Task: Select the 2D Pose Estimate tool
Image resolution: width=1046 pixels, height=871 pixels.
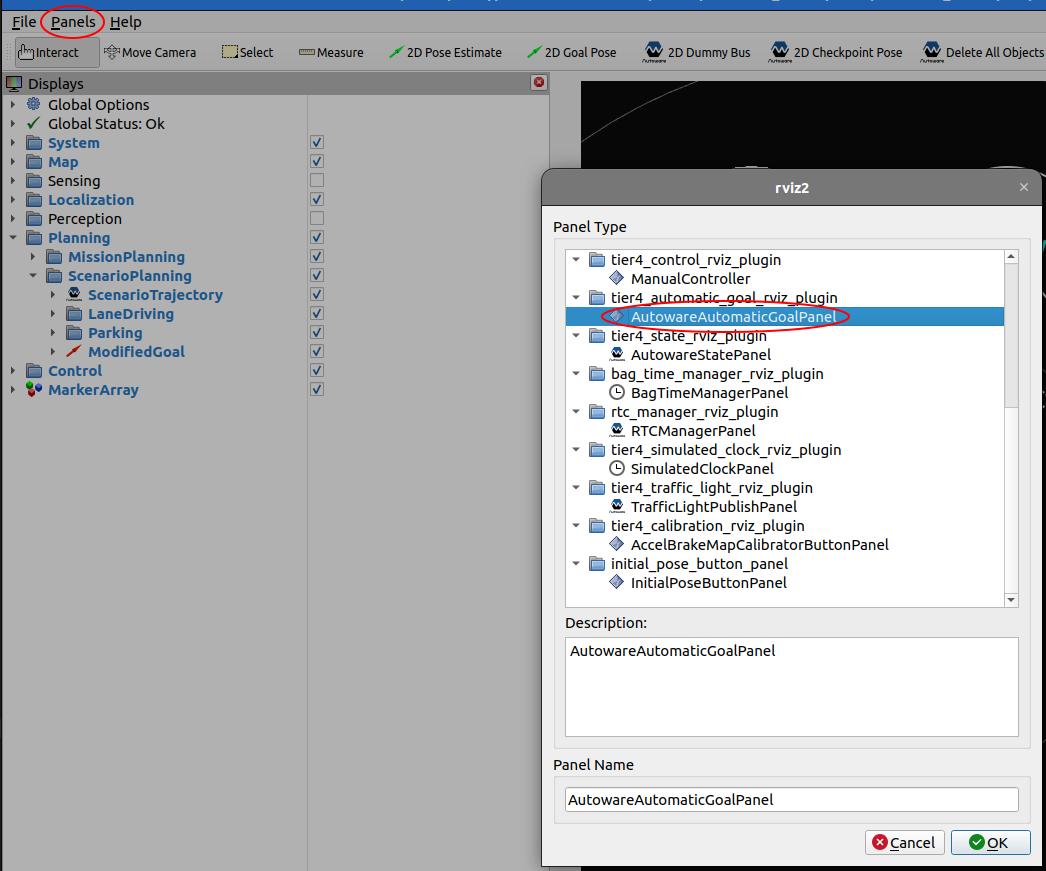Action: tap(445, 51)
